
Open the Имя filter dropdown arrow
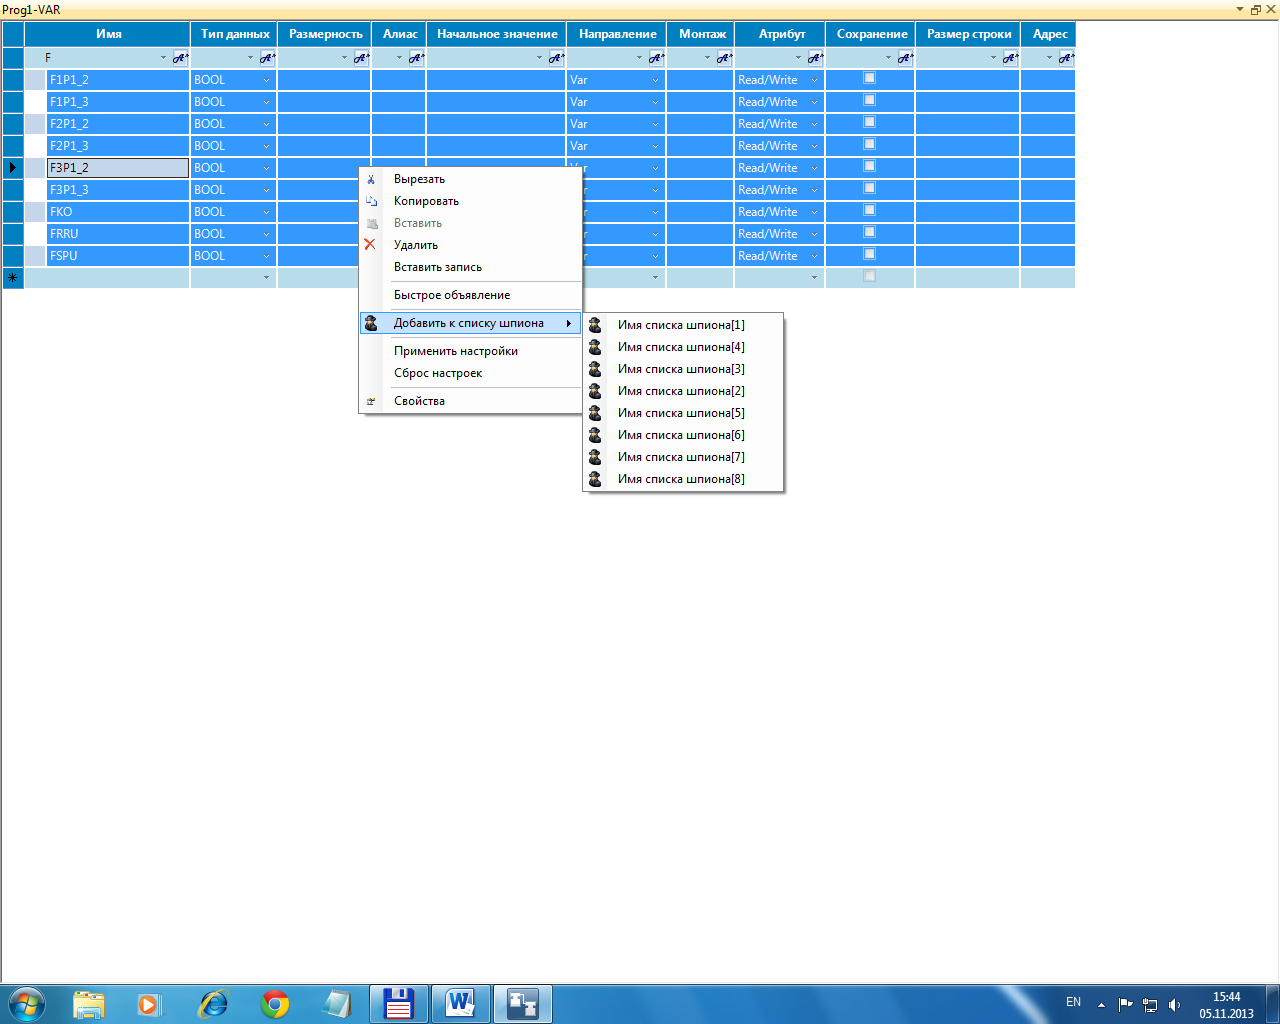164,58
